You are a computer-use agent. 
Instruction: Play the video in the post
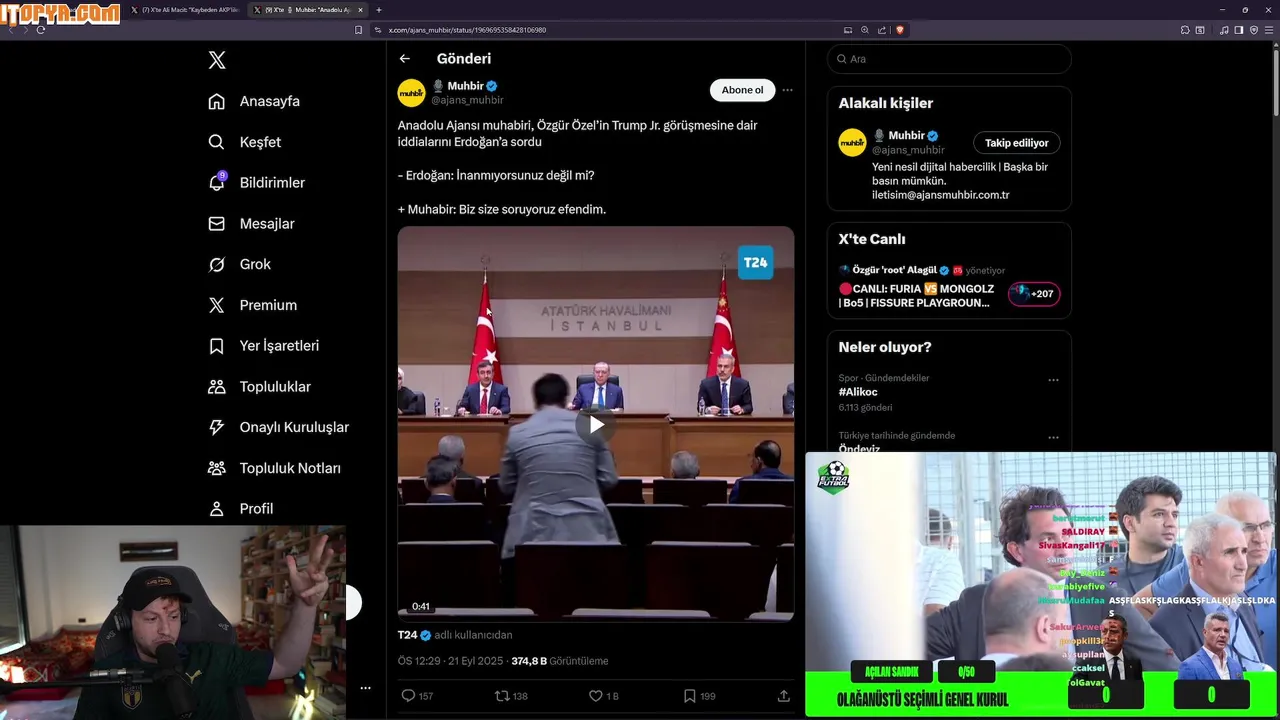click(x=596, y=424)
